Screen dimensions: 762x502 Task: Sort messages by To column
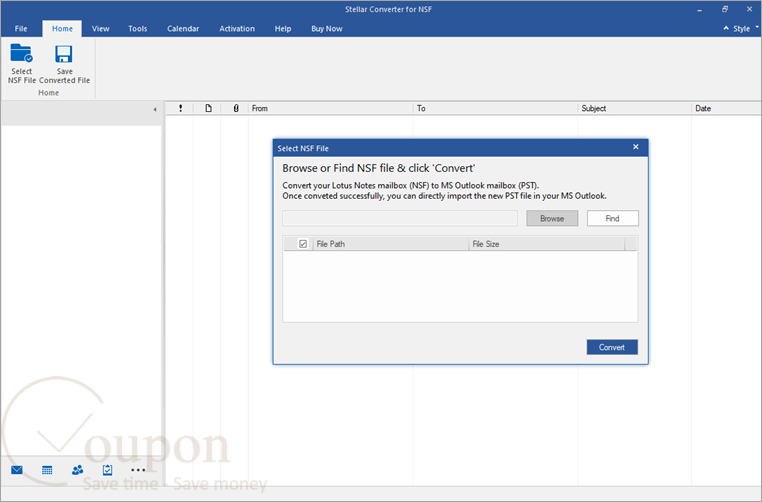tap(496, 108)
